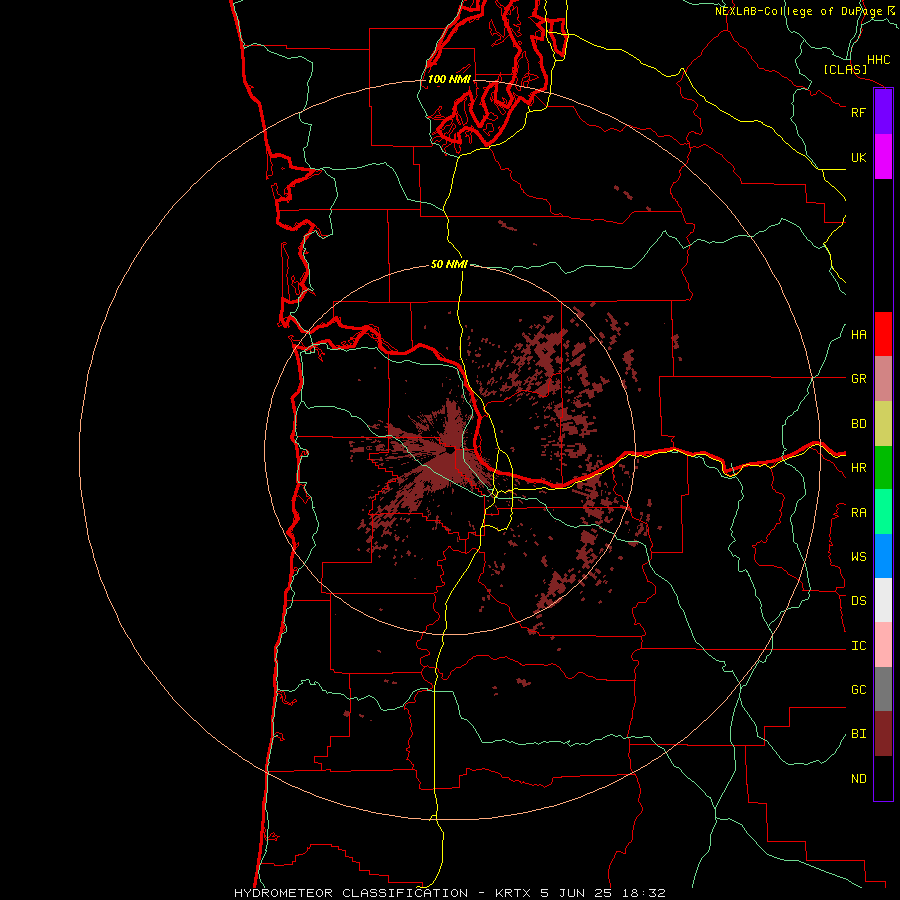Click the RF purple legend swatch
900x900 pixels.
point(883,112)
